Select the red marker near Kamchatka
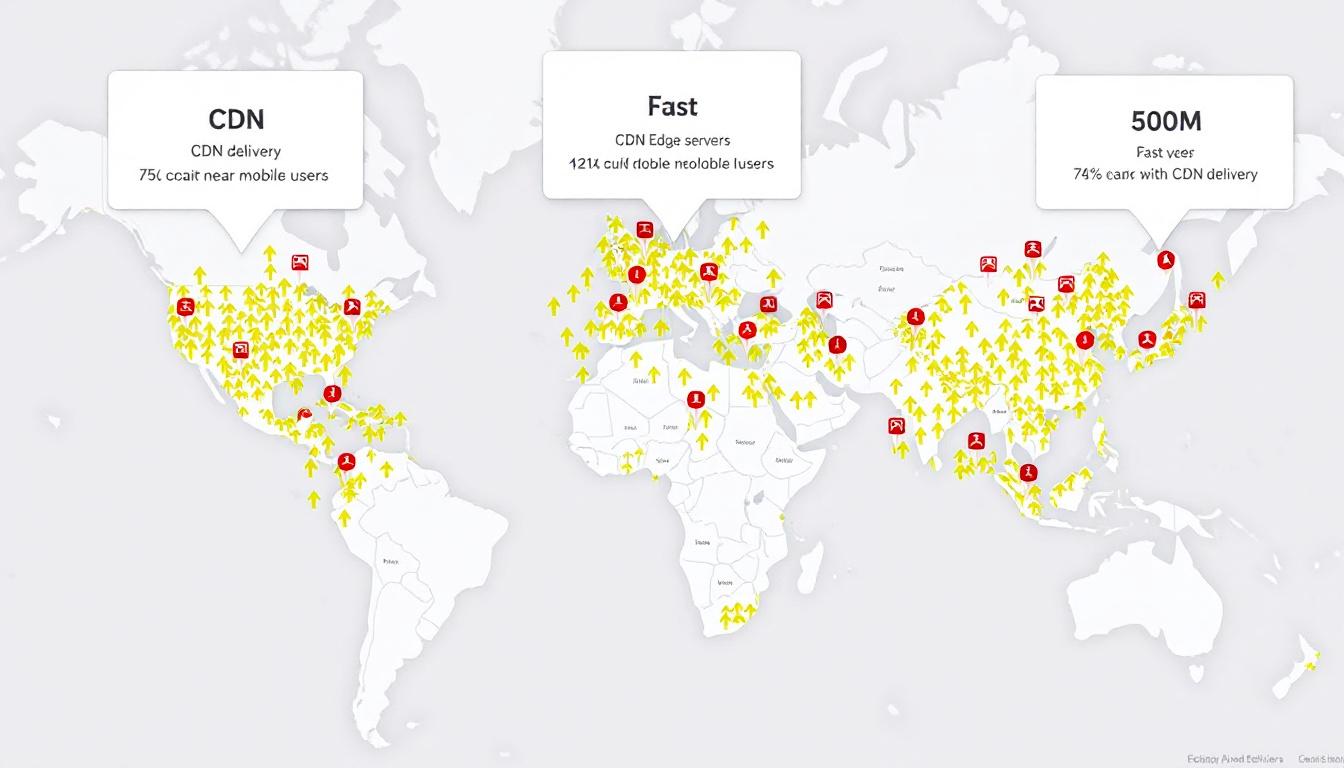The width and height of the screenshot is (1344, 768). pos(1164,259)
